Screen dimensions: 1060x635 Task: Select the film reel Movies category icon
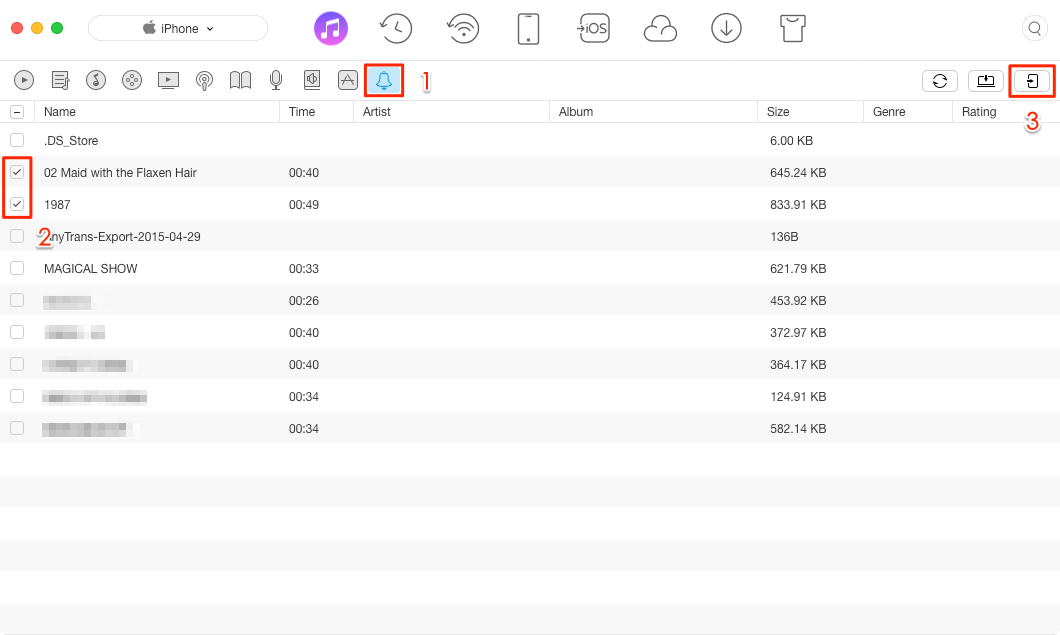132,80
